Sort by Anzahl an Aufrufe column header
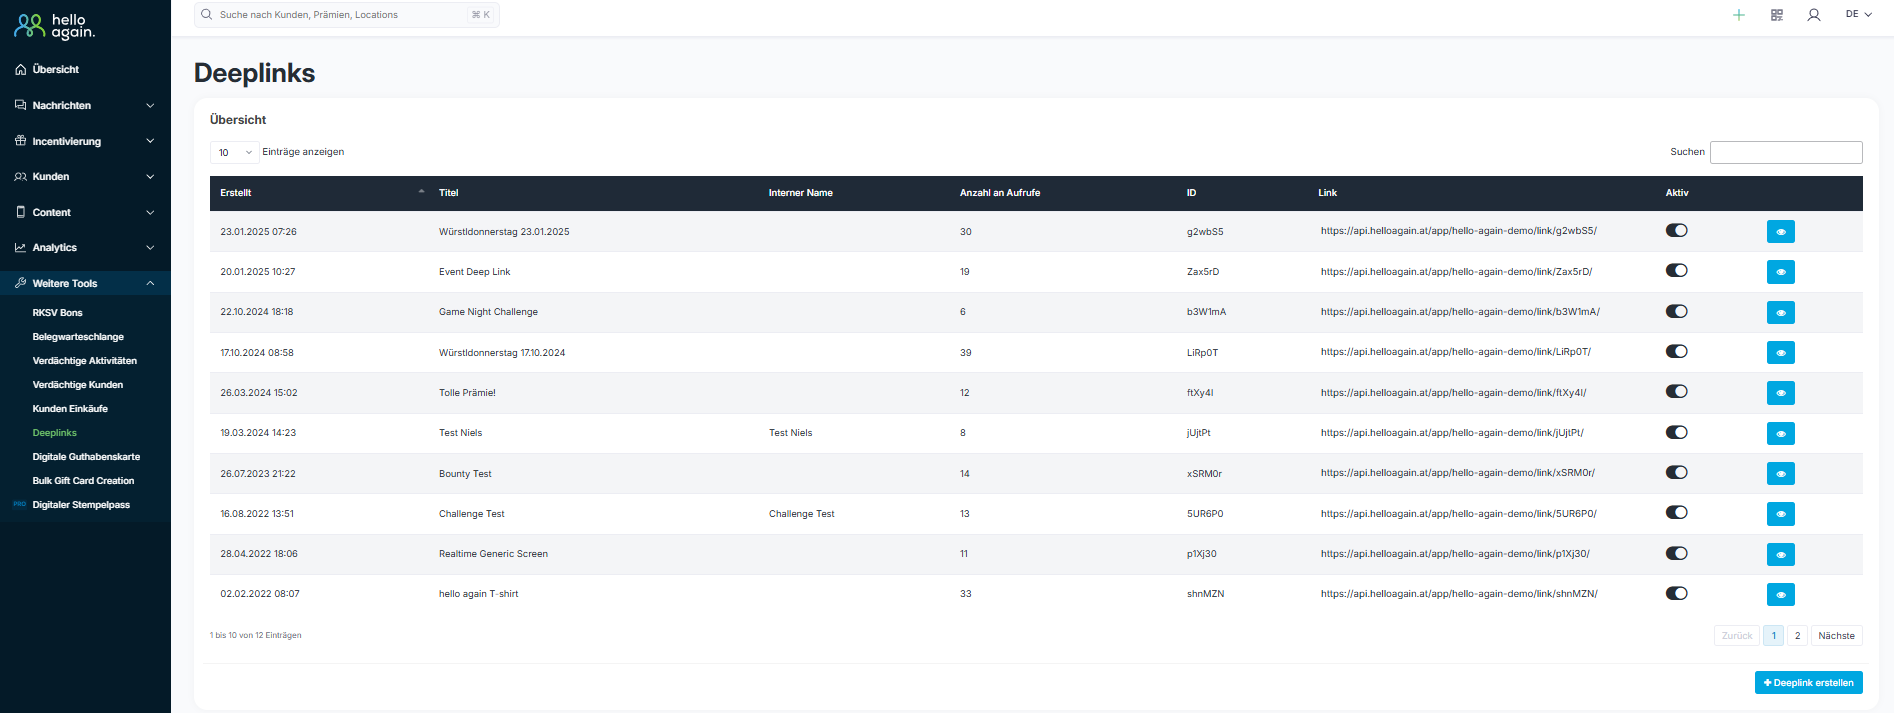This screenshot has height=713, width=1894. pyautogui.click(x=1000, y=193)
